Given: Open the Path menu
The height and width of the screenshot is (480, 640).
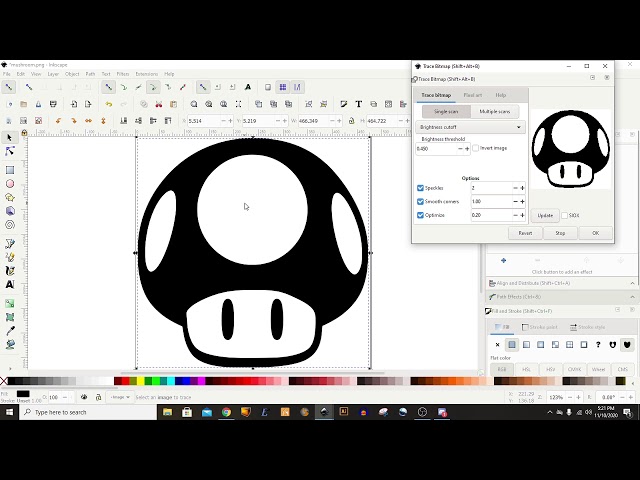Looking at the screenshot, I should (90, 74).
